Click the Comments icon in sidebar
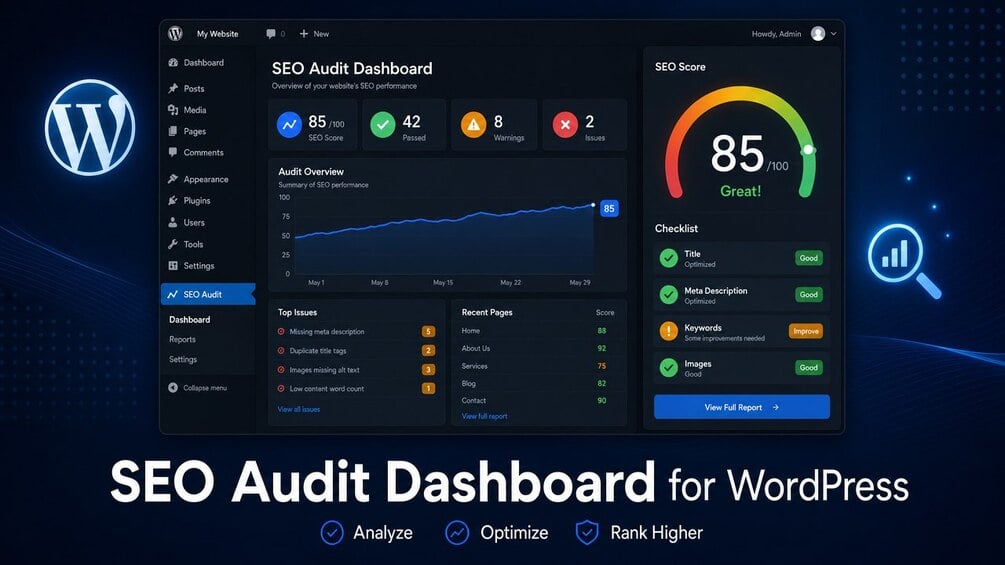The width and height of the screenshot is (1005, 565). pyautogui.click(x=173, y=152)
